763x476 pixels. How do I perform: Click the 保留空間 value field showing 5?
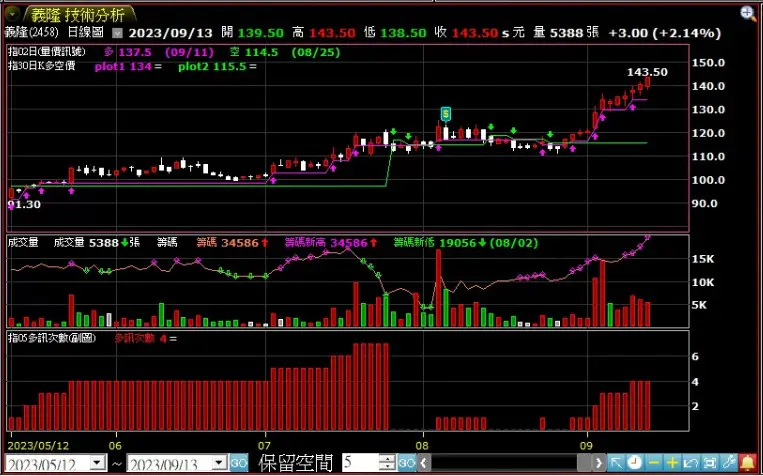coord(361,463)
